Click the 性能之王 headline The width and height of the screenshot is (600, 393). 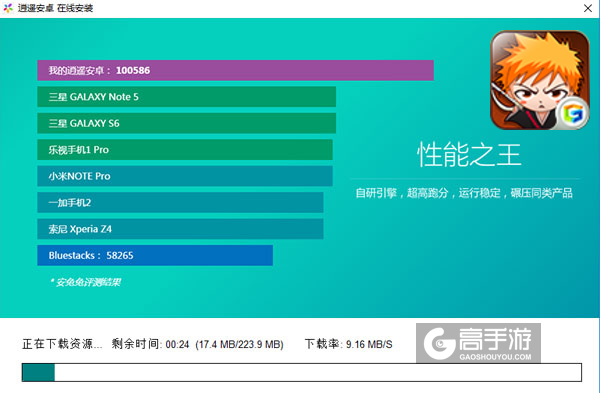pos(469,155)
